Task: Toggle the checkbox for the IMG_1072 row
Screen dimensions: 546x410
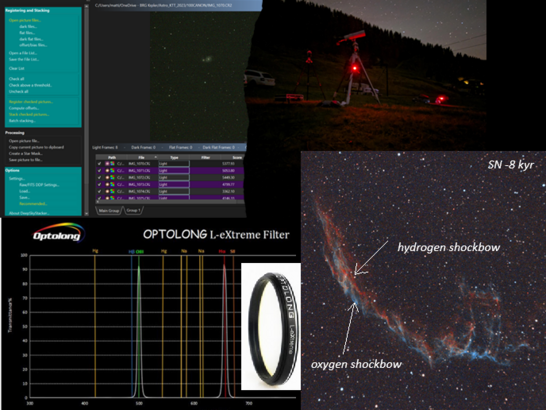Action: tap(100, 177)
